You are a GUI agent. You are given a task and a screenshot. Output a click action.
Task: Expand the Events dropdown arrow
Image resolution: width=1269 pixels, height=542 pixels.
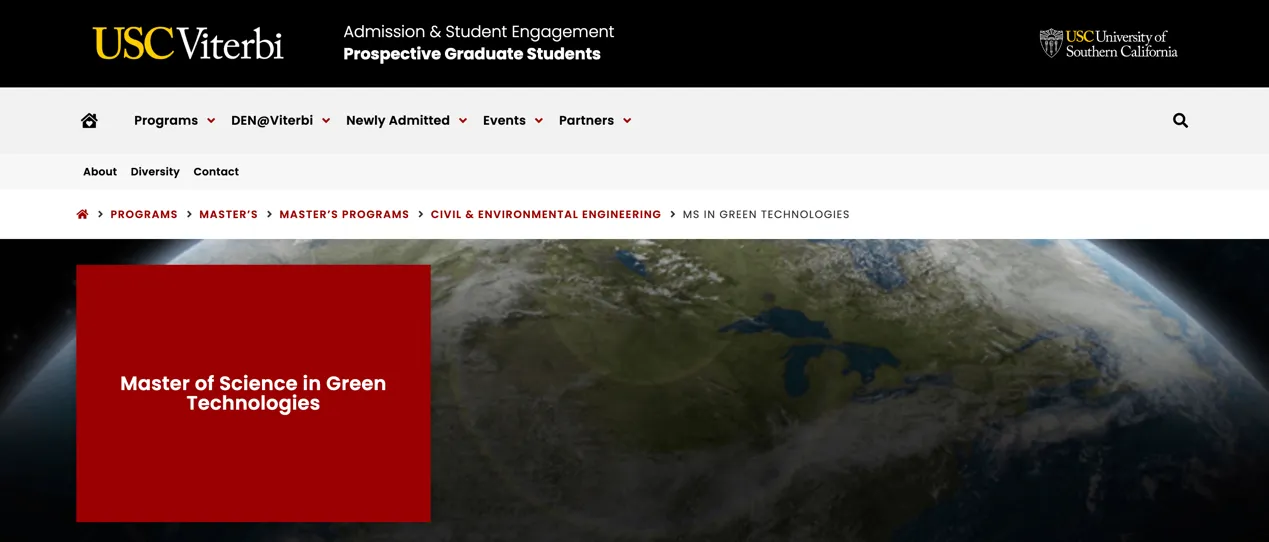539,121
